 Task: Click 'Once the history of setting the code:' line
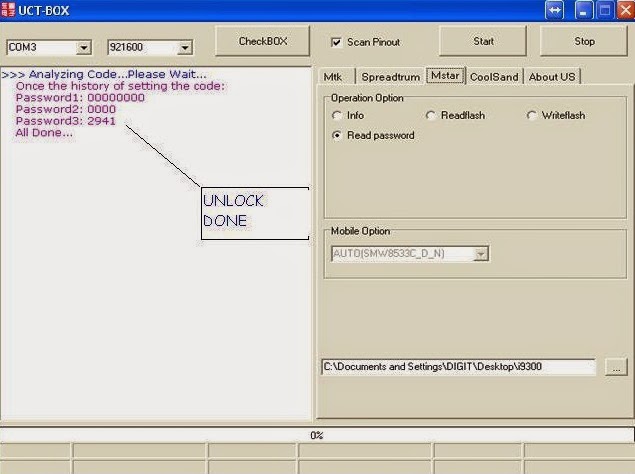[x=120, y=86]
